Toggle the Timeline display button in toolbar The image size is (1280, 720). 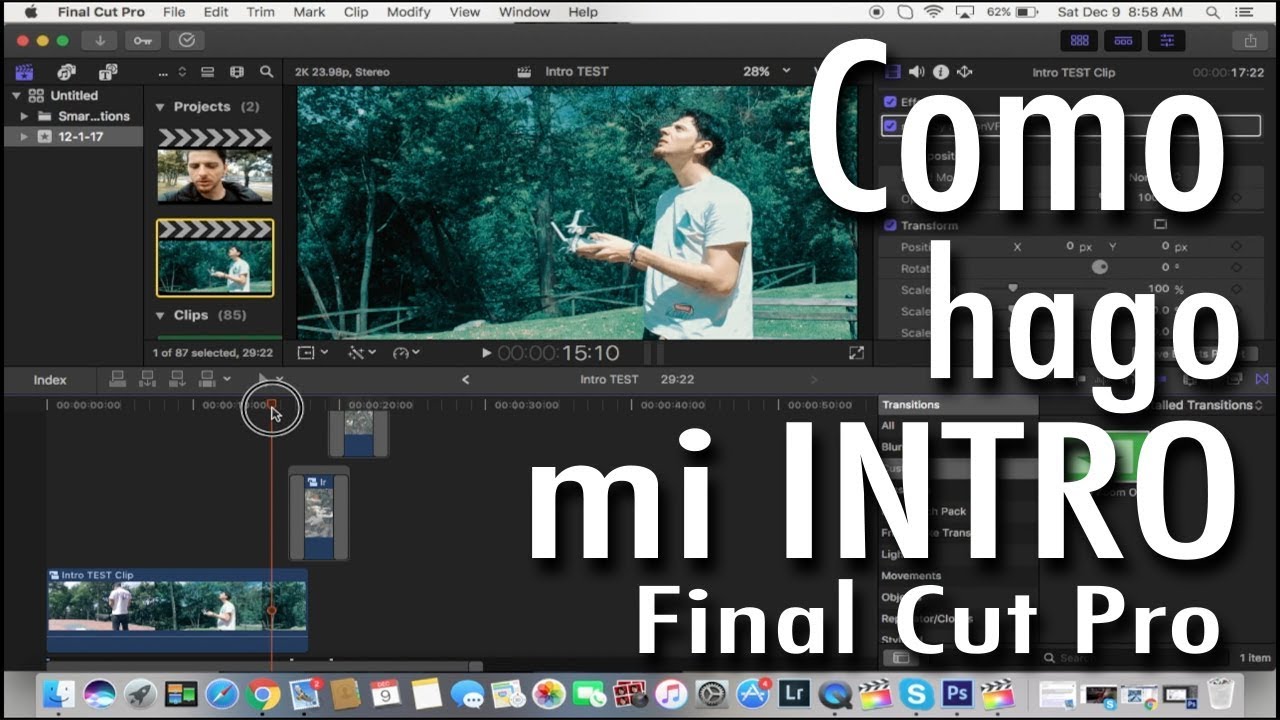click(1123, 41)
